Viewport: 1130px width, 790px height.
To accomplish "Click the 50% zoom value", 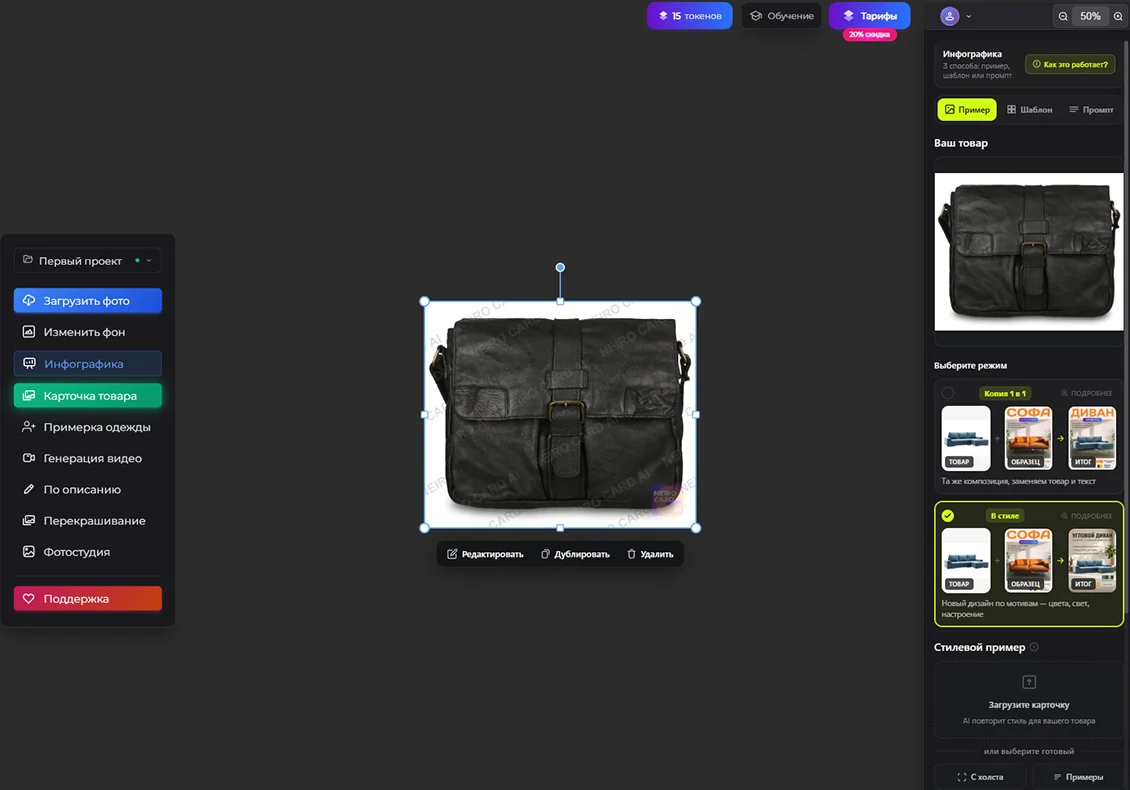I will [1090, 16].
